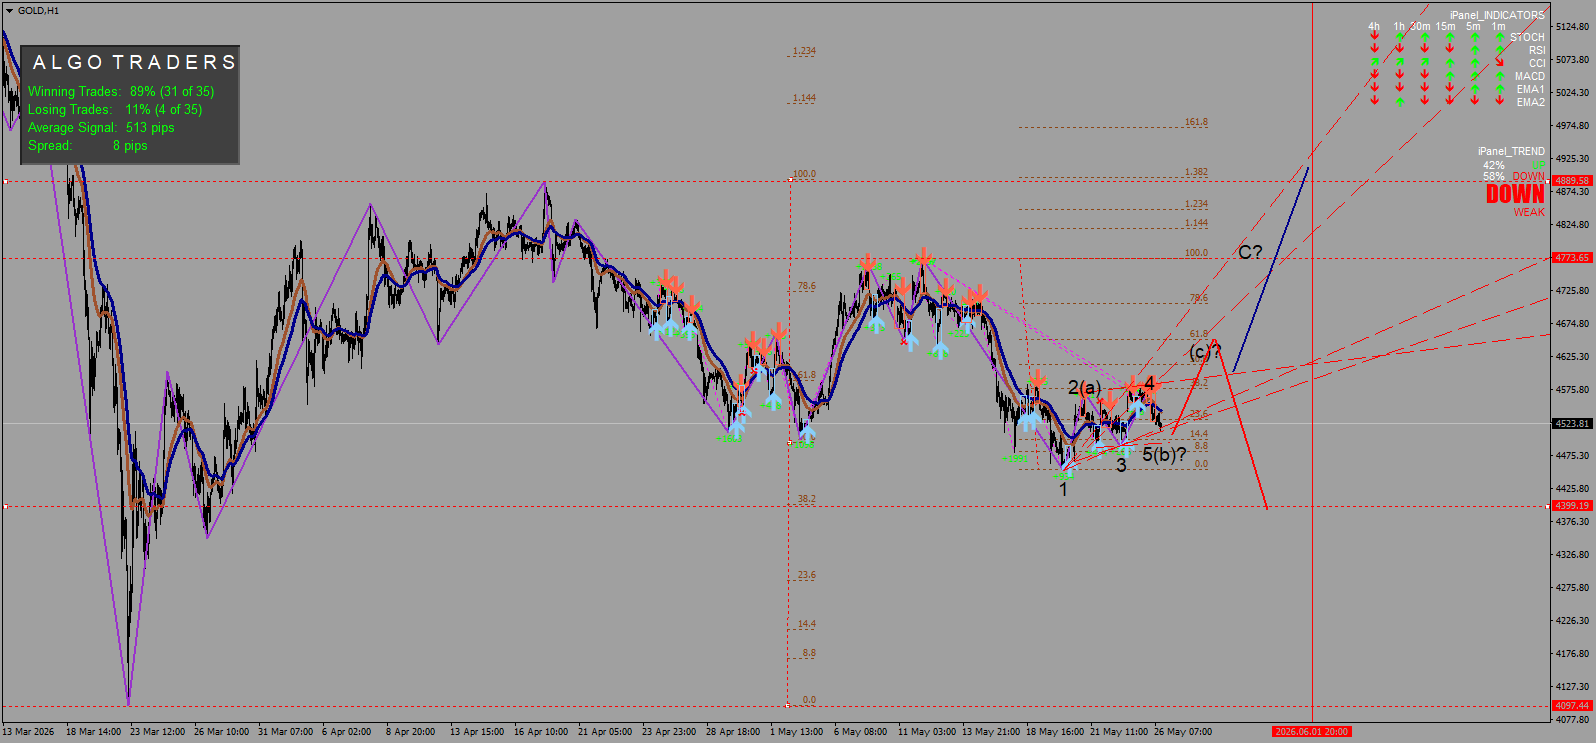Click the EMA2 arrow in the 1m column
The height and width of the screenshot is (743, 1596).
(x=1500, y=101)
